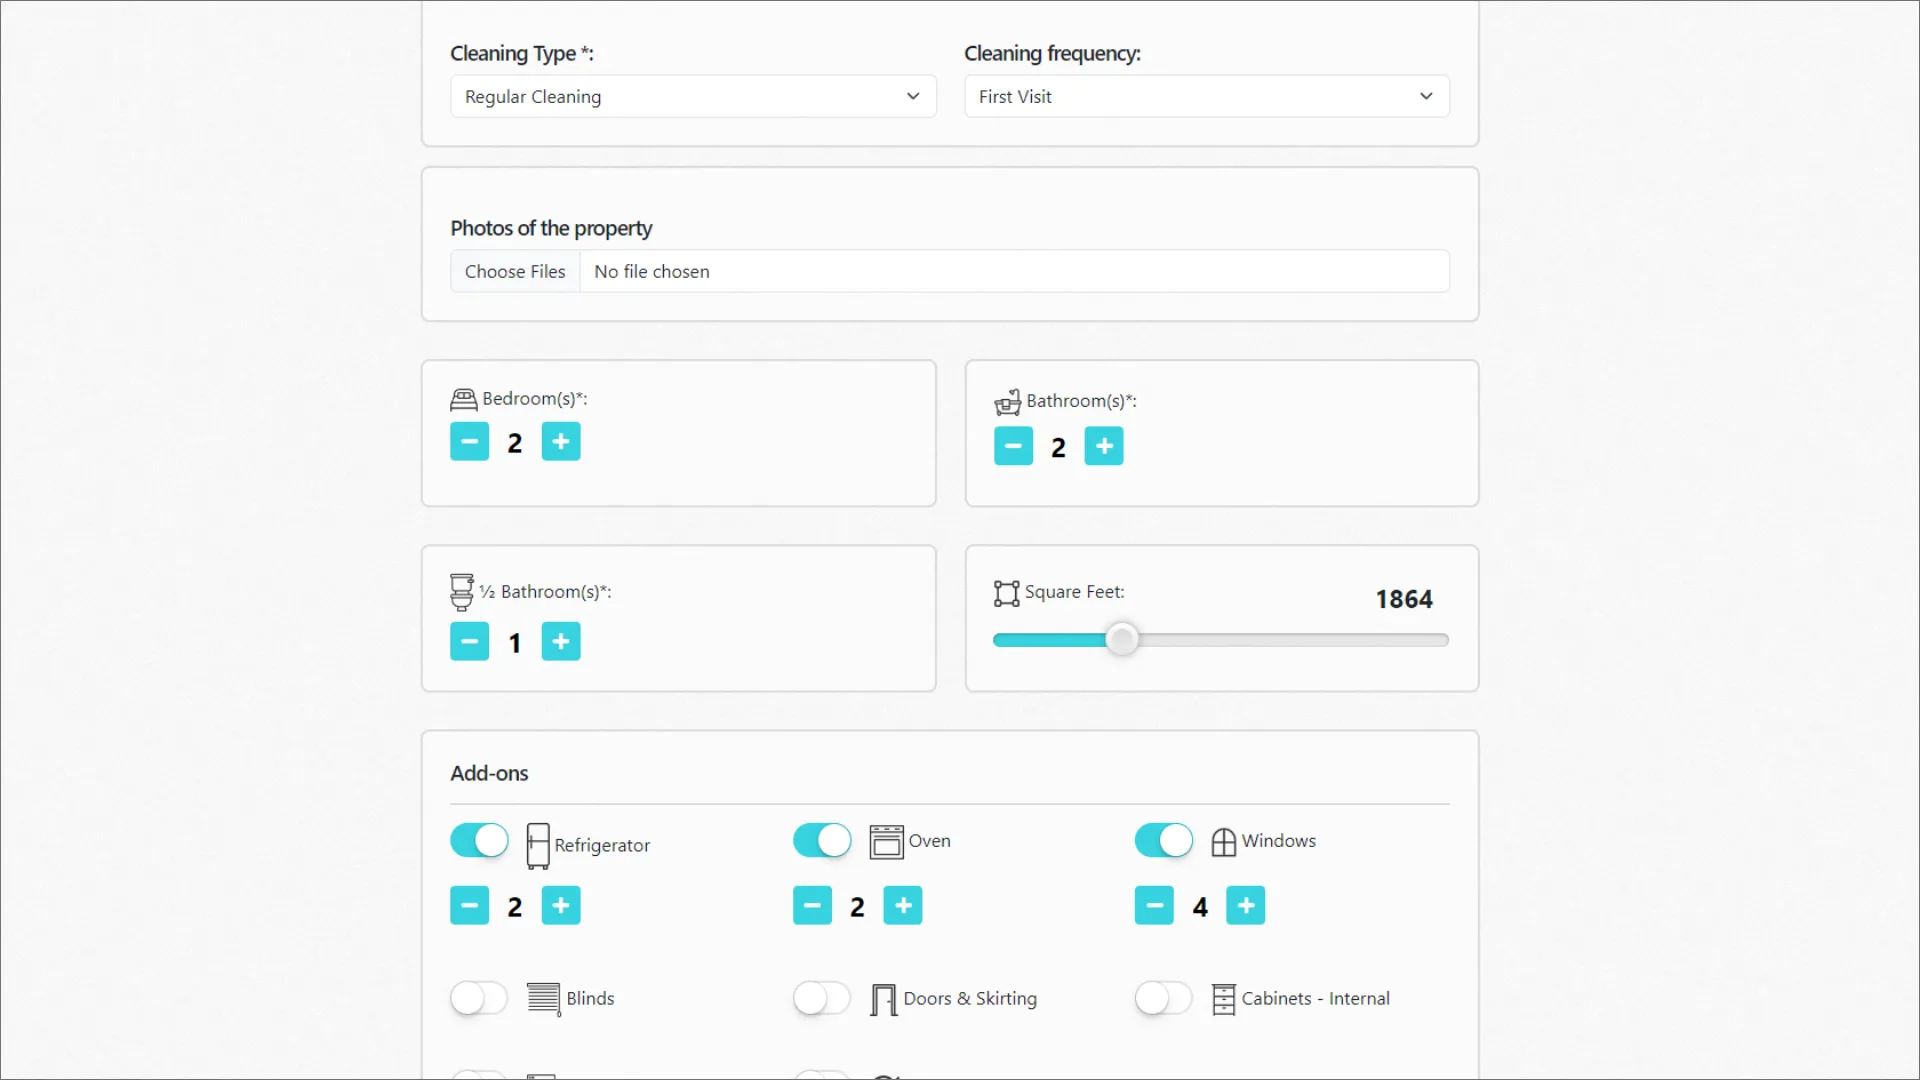Click the half bathroom toilet icon
The height and width of the screenshot is (1080, 1920).
462,591
